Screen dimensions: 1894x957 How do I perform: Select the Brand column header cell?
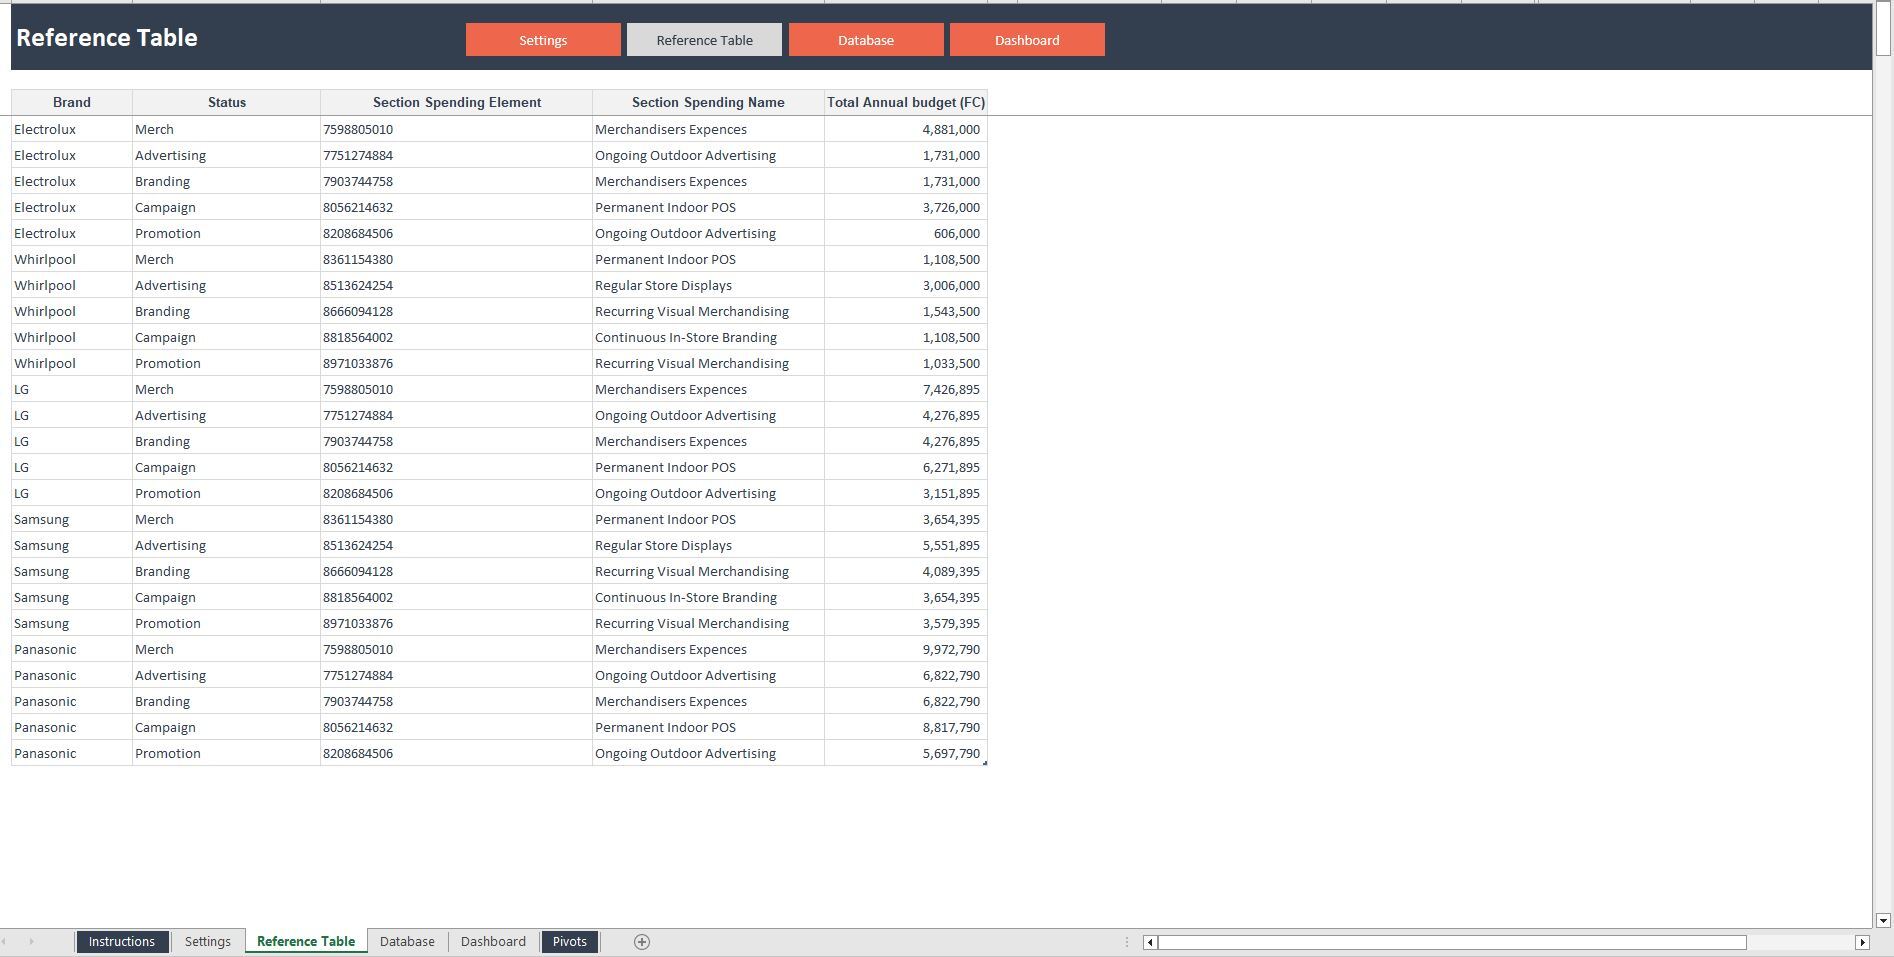(72, 102)
